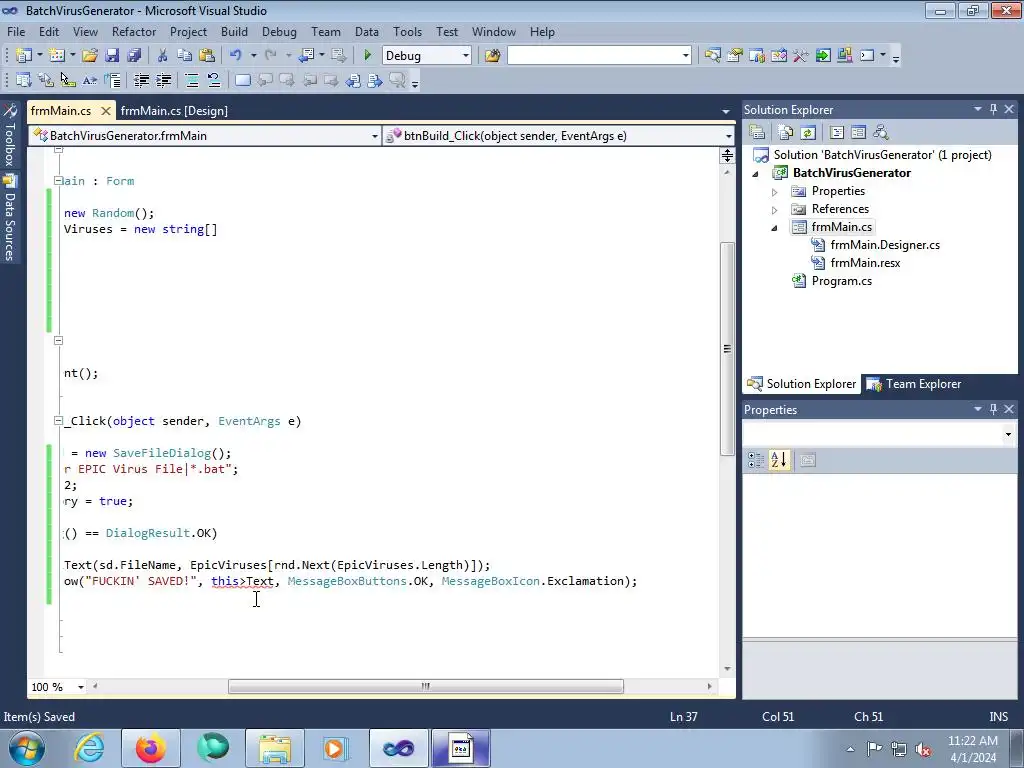Open the Tools menu
Viewport: 1024px width, 768px height.
(x=407, y=31)
